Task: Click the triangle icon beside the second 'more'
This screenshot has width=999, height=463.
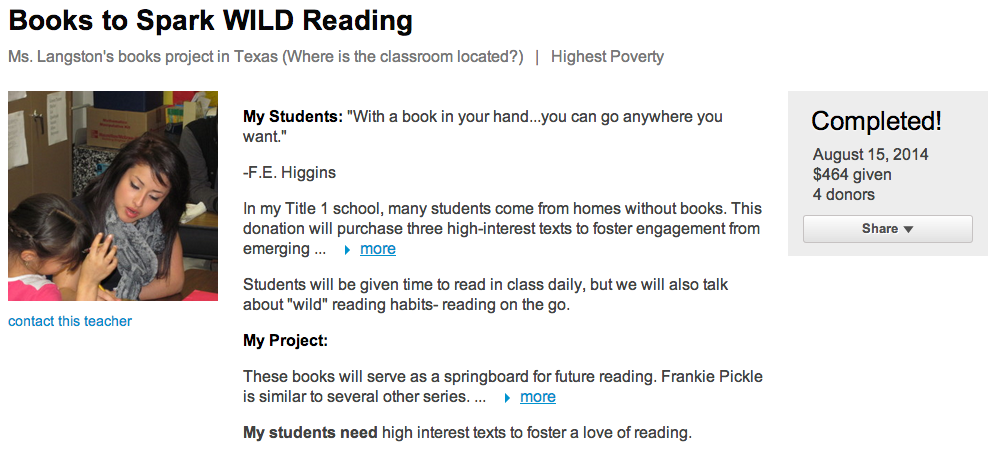Action: (x=507, y=397)
